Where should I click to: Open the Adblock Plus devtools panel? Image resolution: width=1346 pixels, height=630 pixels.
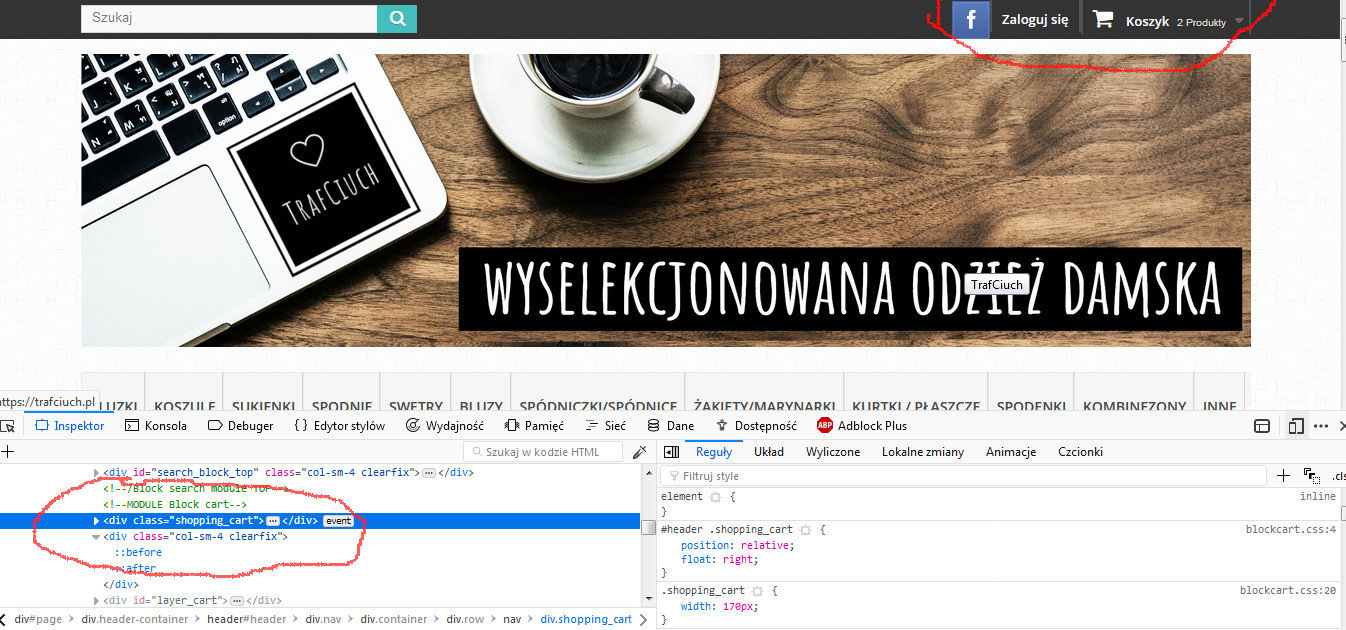click(x=862, y=426)
